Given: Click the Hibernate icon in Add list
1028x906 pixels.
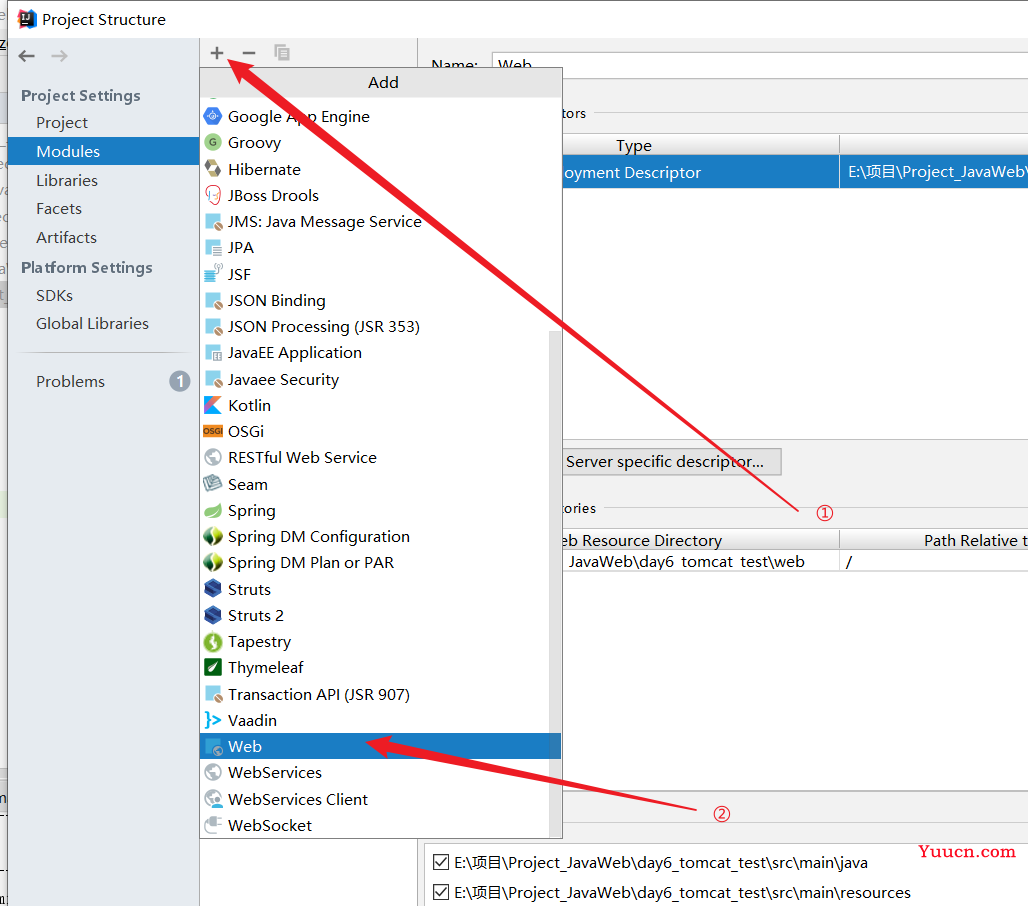Looking at the screenshot, I should coord(213,169).
